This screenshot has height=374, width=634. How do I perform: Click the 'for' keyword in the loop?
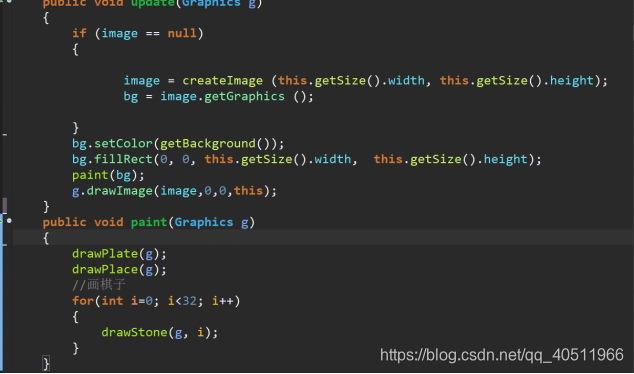click(x=83, y=301)
